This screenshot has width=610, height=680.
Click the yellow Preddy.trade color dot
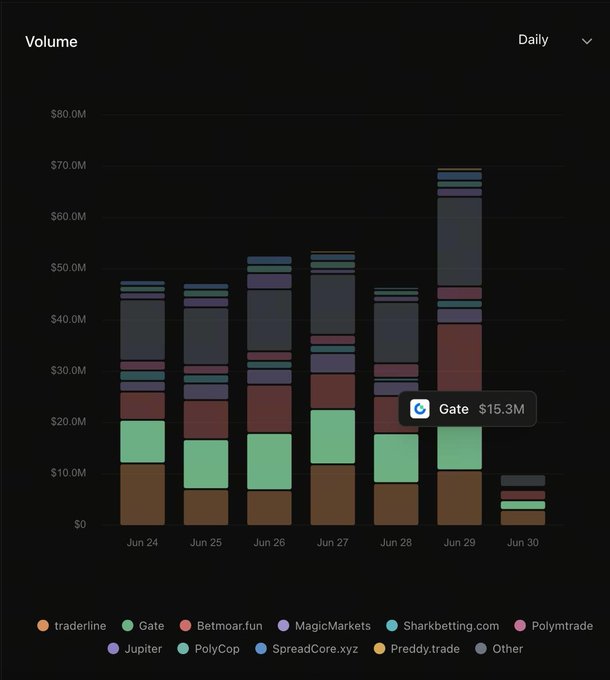coord(379,648)
